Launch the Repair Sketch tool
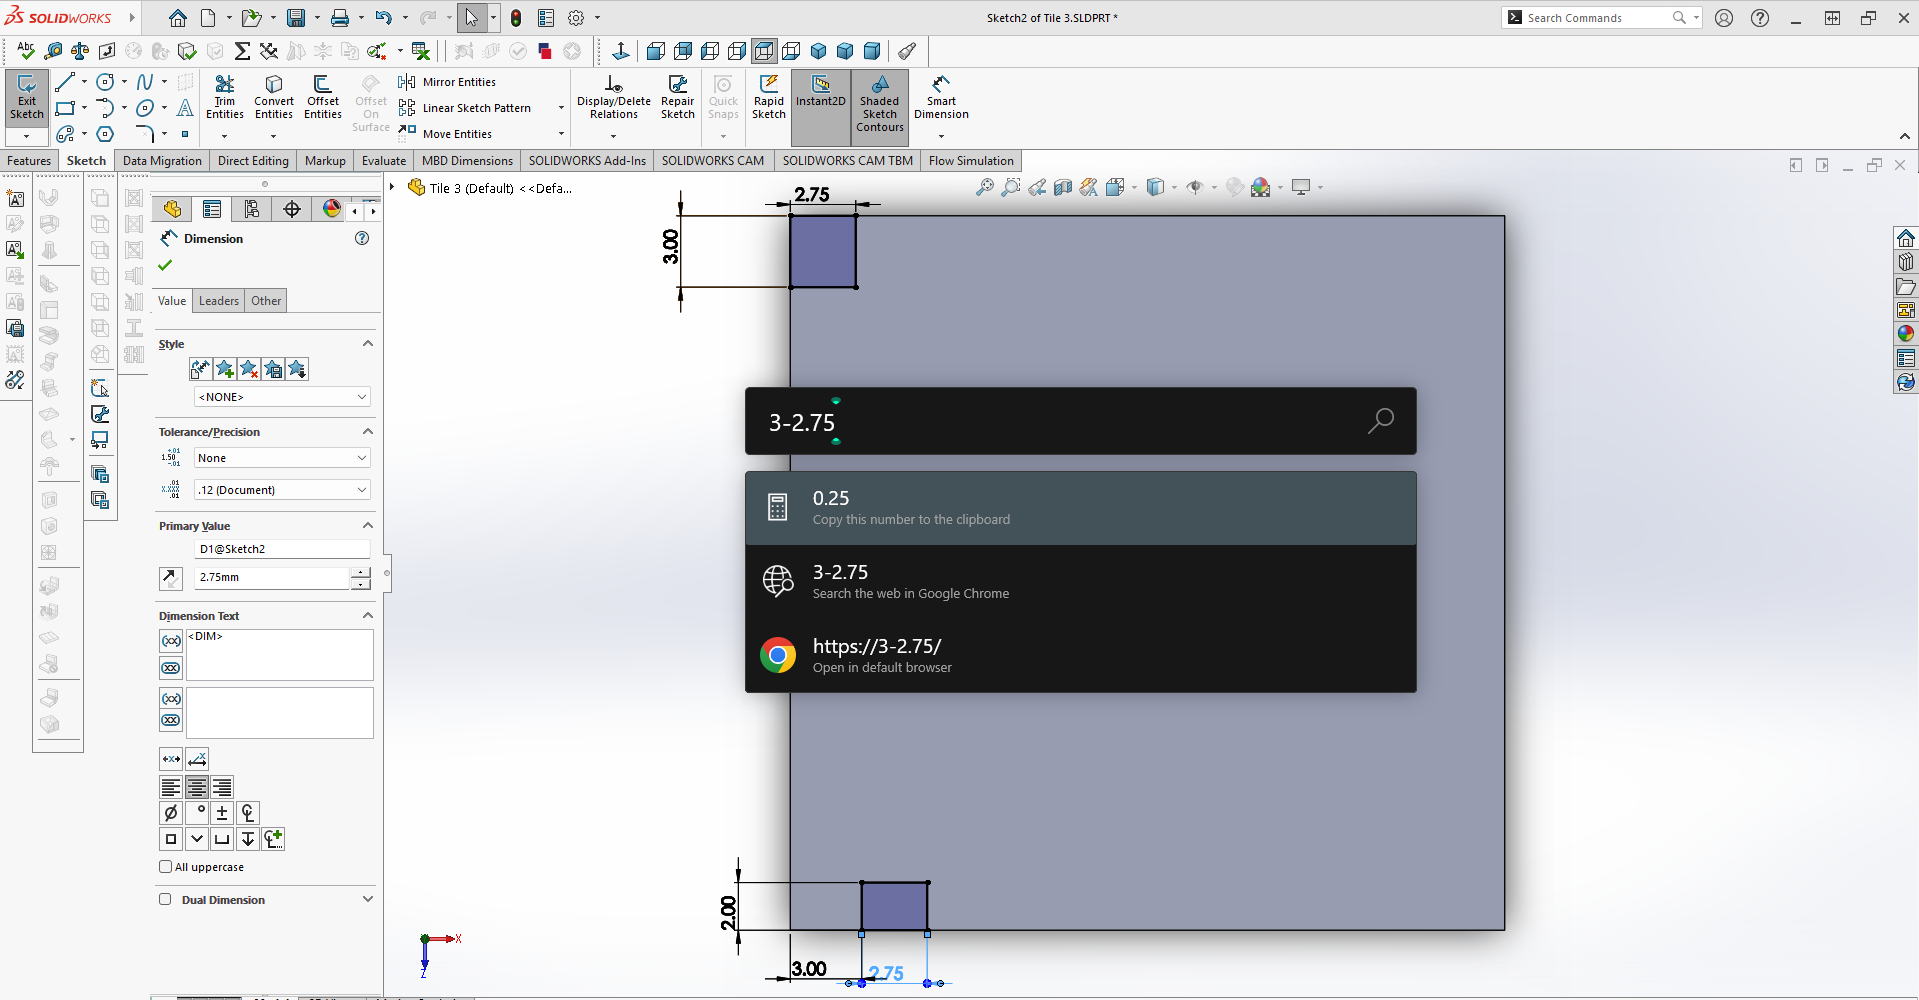This screenshot has height=1000, width=1919. (x=678, y=98)
